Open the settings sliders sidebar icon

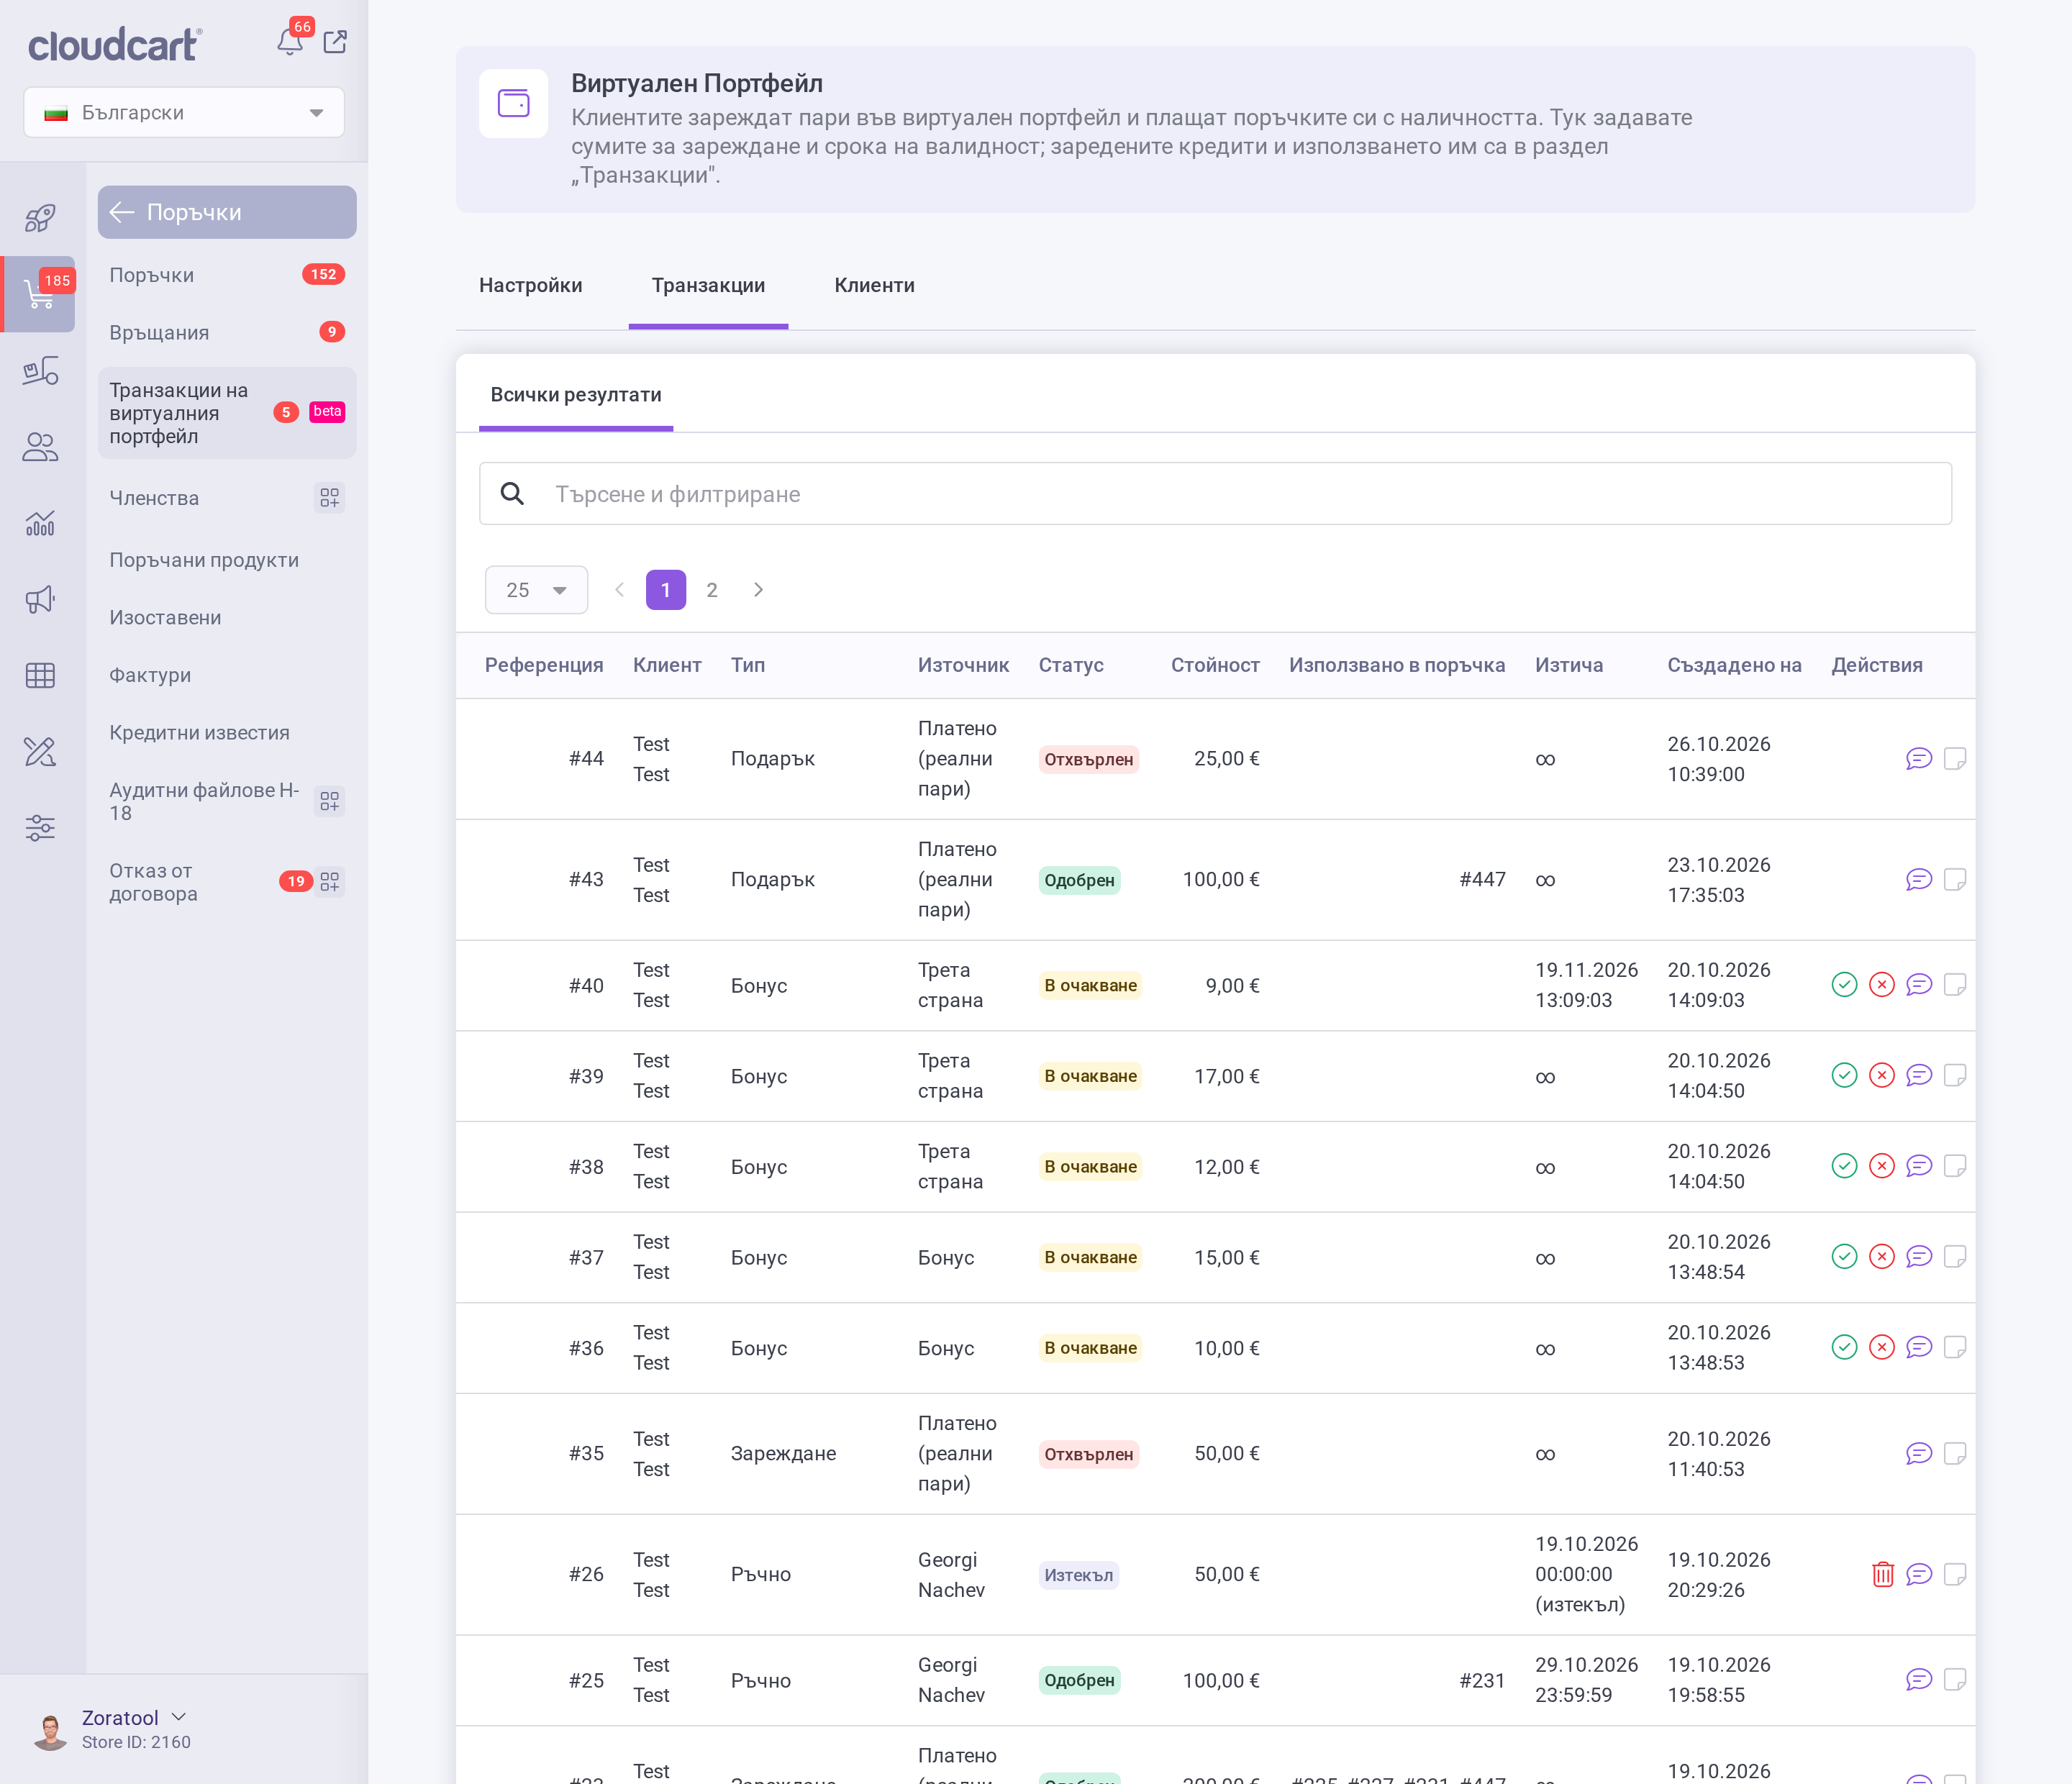pos(40,828)
